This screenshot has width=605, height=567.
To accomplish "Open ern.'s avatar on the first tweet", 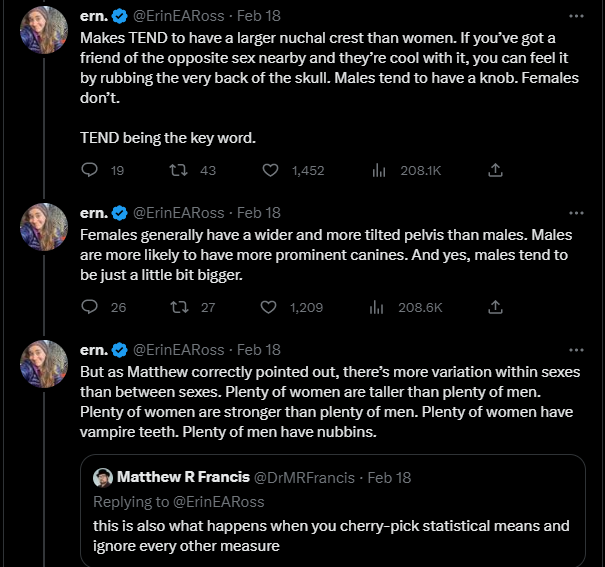I will (44, 30).
